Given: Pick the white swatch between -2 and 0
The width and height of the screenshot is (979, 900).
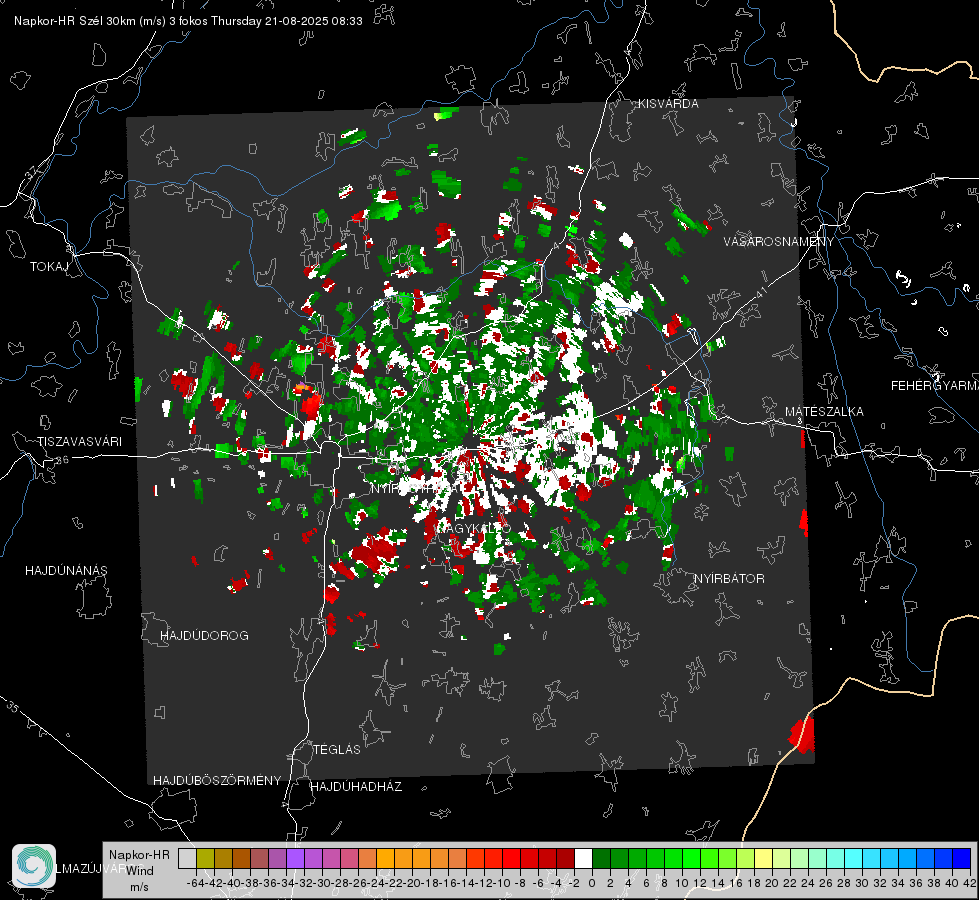Looking at the screenshot, I should pyautogui.click(x=583, y=858).
